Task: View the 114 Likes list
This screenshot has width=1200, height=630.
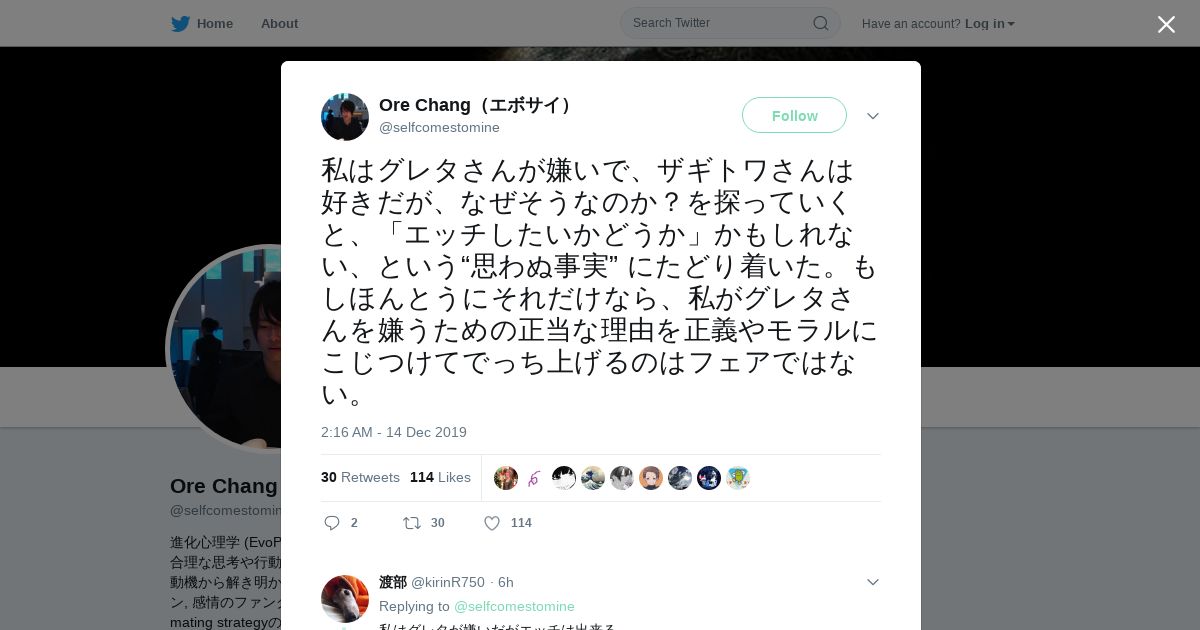Action: point(440,478)
